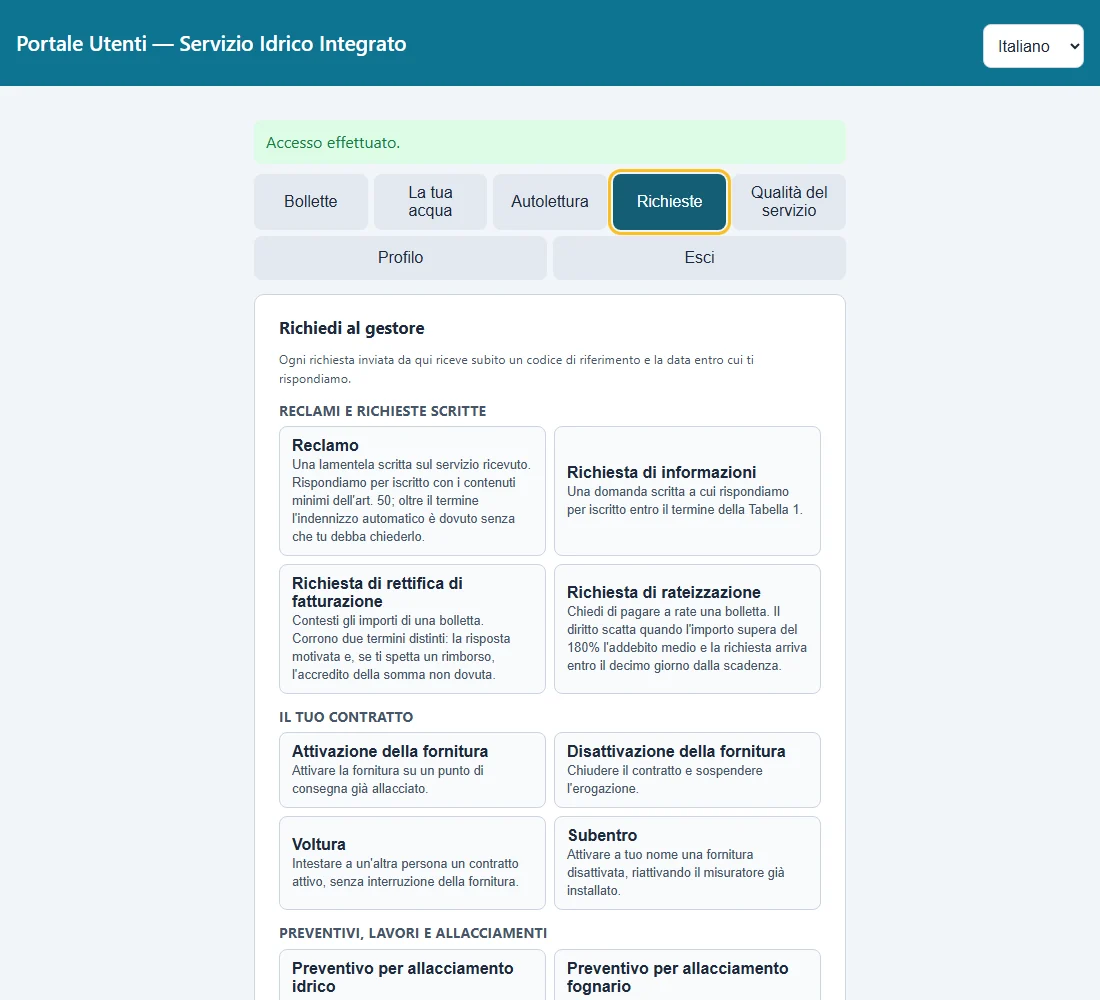Click the 'RECLAMI E RICHIESTE SCRITTE' section label

tap(382, 411)
